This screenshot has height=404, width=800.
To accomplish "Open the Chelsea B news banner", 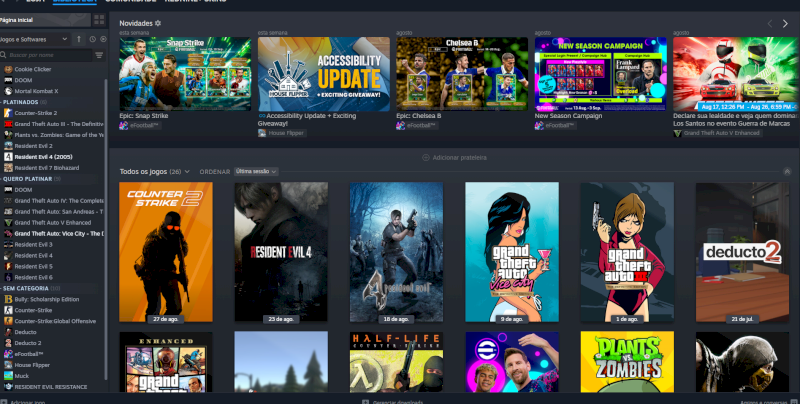I will coord(462,74).
